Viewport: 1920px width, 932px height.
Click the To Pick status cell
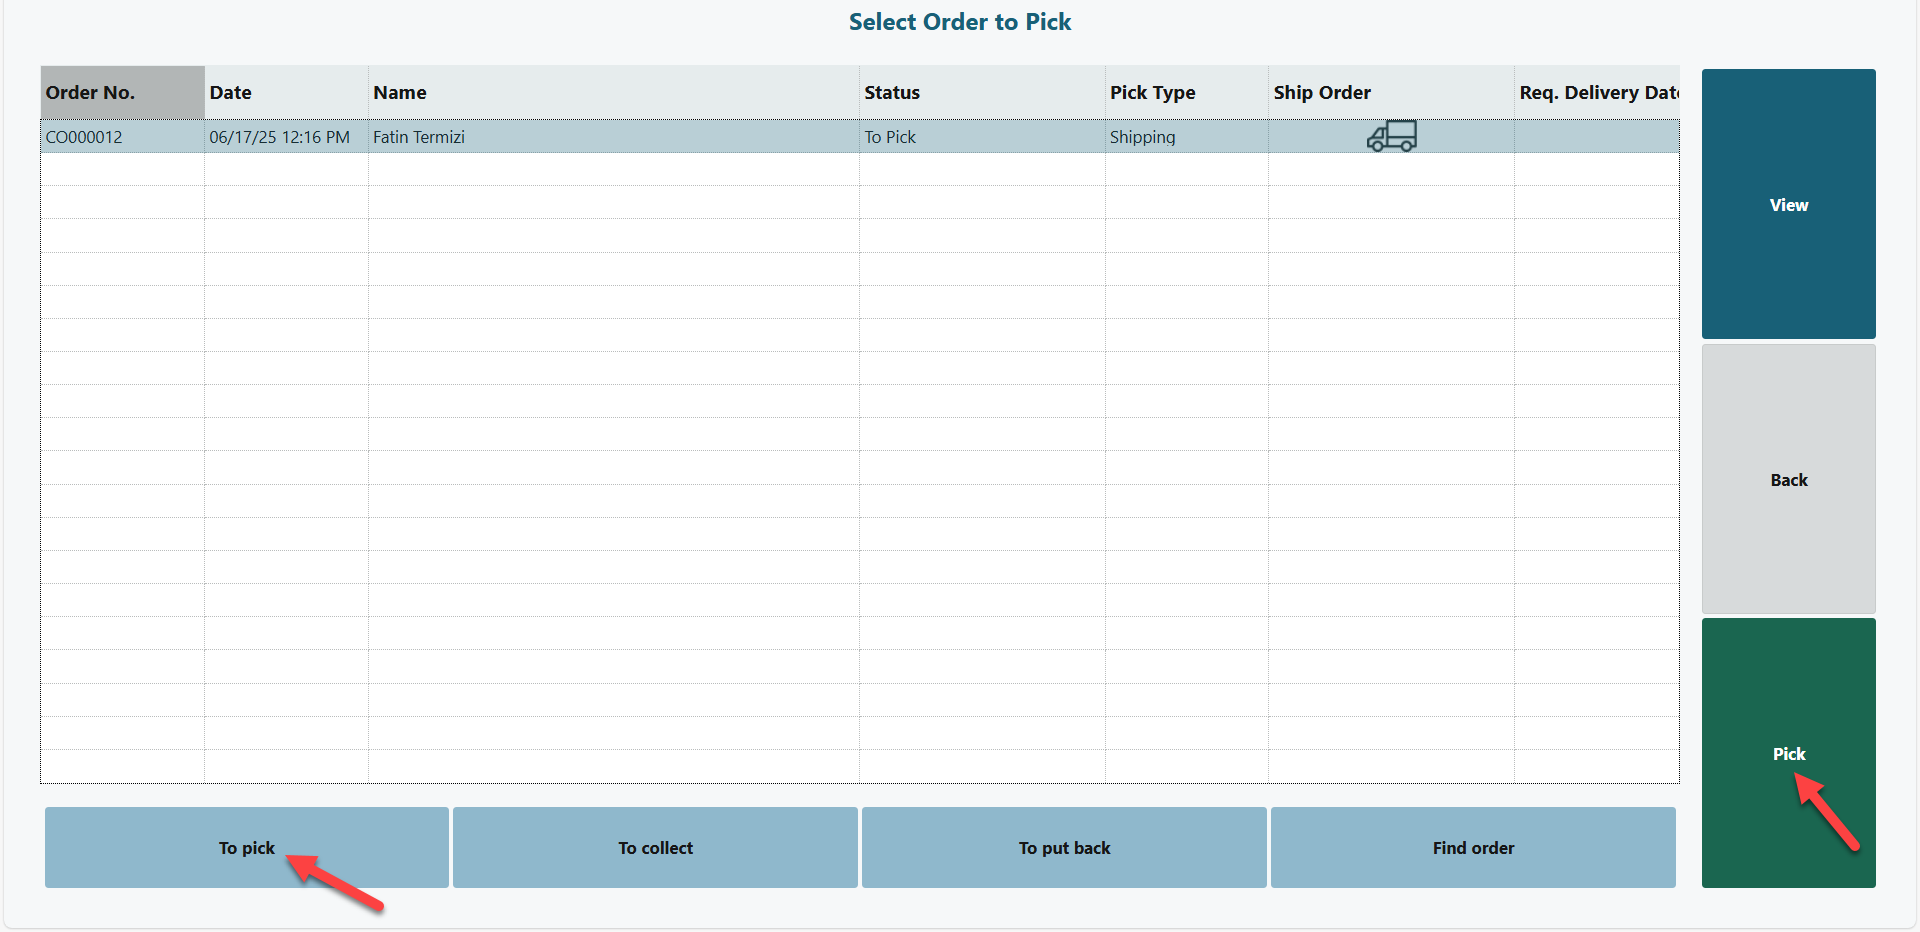[x=890, y=137]
